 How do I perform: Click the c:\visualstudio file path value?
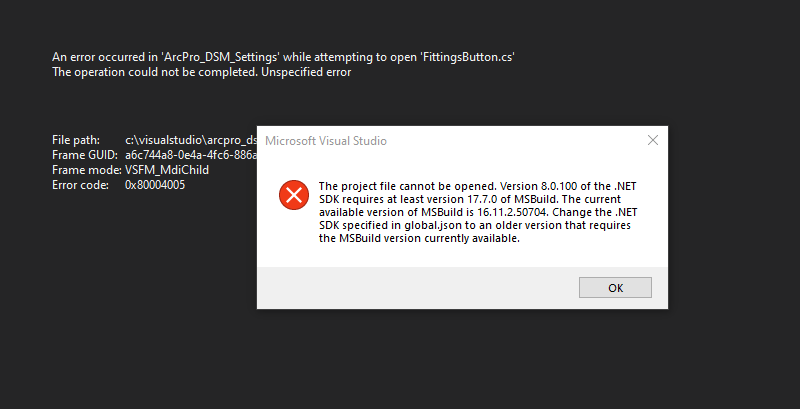190,140
